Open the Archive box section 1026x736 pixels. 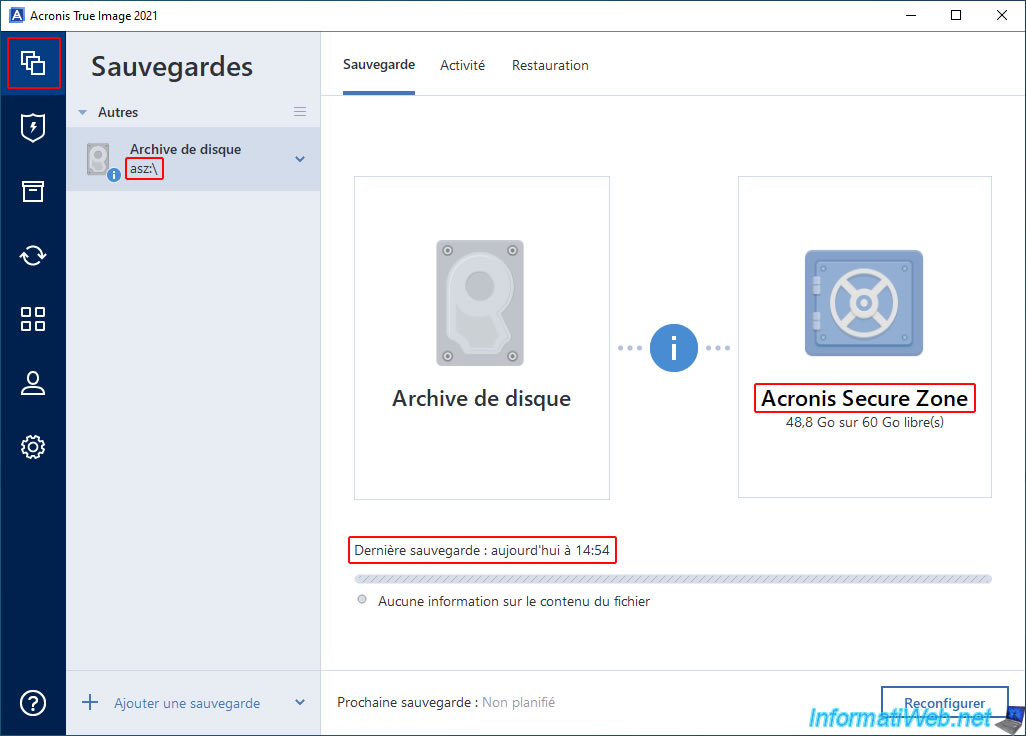(33, 192)
